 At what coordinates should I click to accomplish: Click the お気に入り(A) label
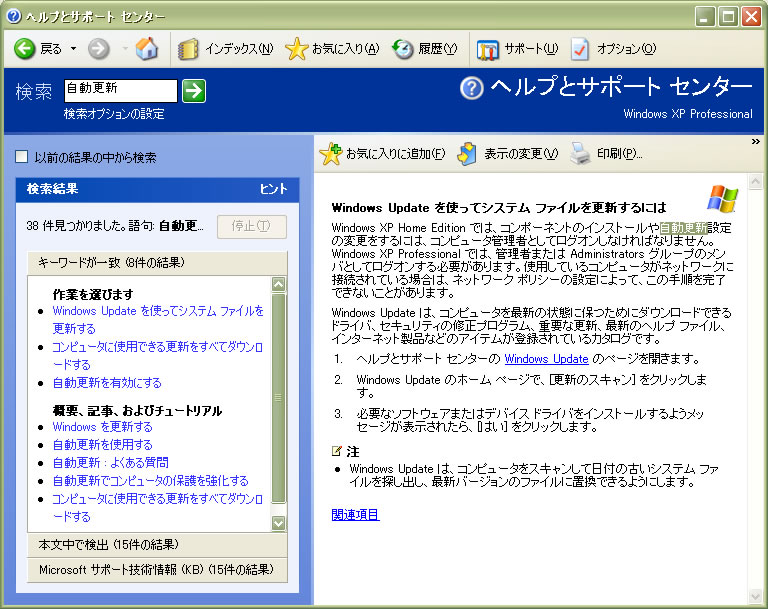(x=345, y=49)
